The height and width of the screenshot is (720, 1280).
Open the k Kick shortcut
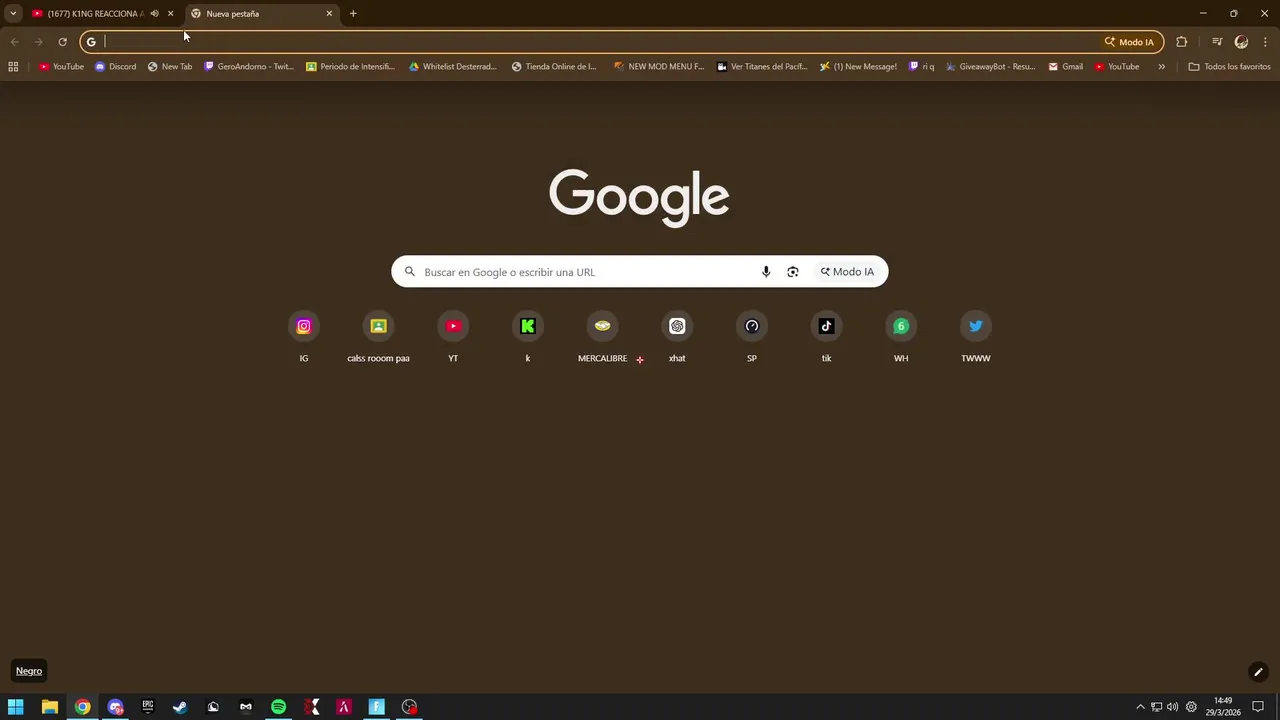point(528,336)
